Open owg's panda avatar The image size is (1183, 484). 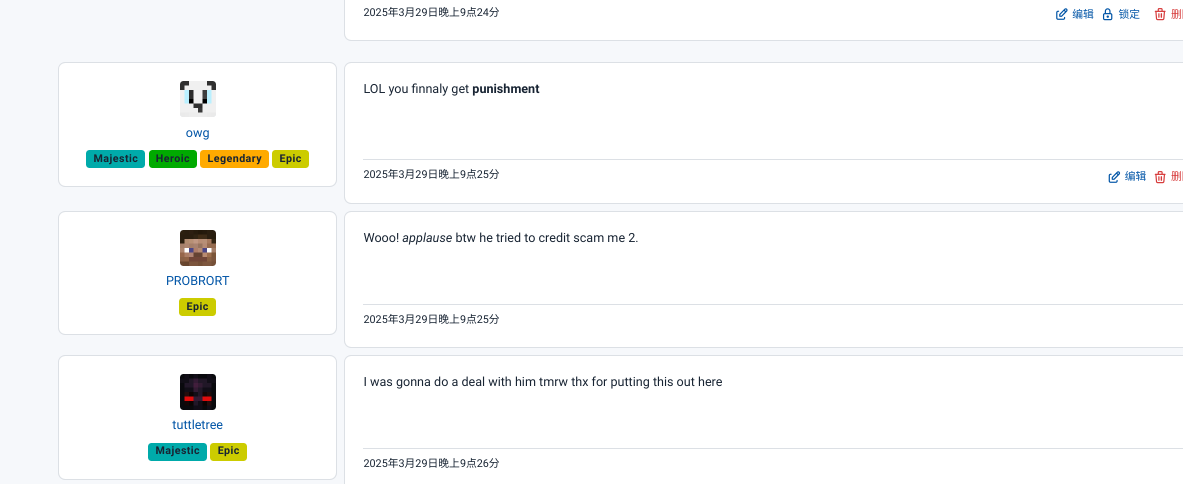pos(198,99)
